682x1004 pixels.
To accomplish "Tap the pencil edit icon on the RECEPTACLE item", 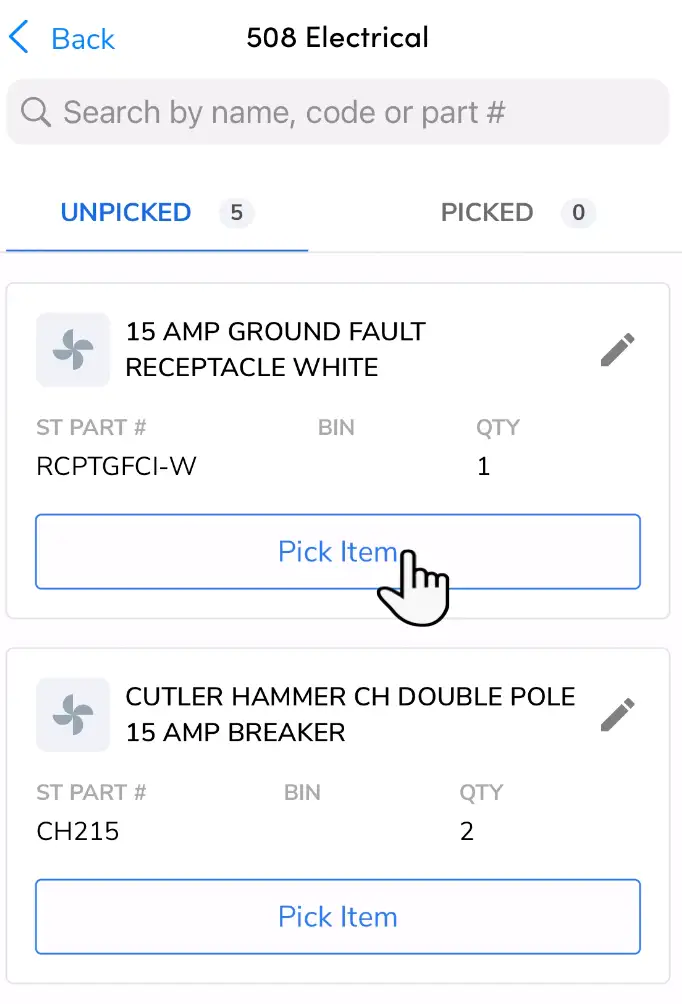I will pyautogui.click(x=618, y=349).
